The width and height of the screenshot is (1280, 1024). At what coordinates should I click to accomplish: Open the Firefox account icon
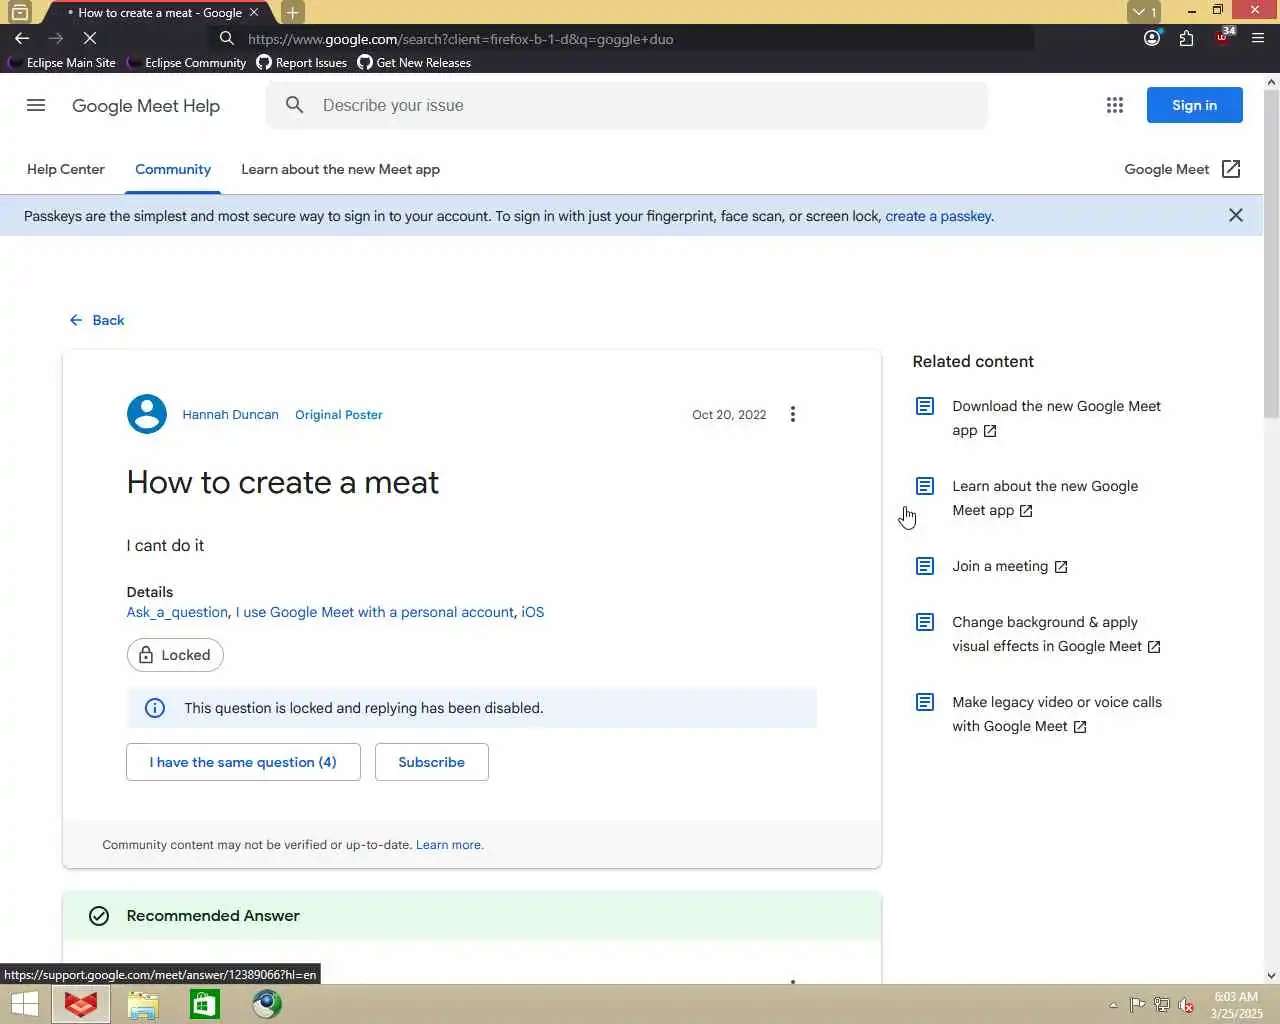pos(1152,38)
